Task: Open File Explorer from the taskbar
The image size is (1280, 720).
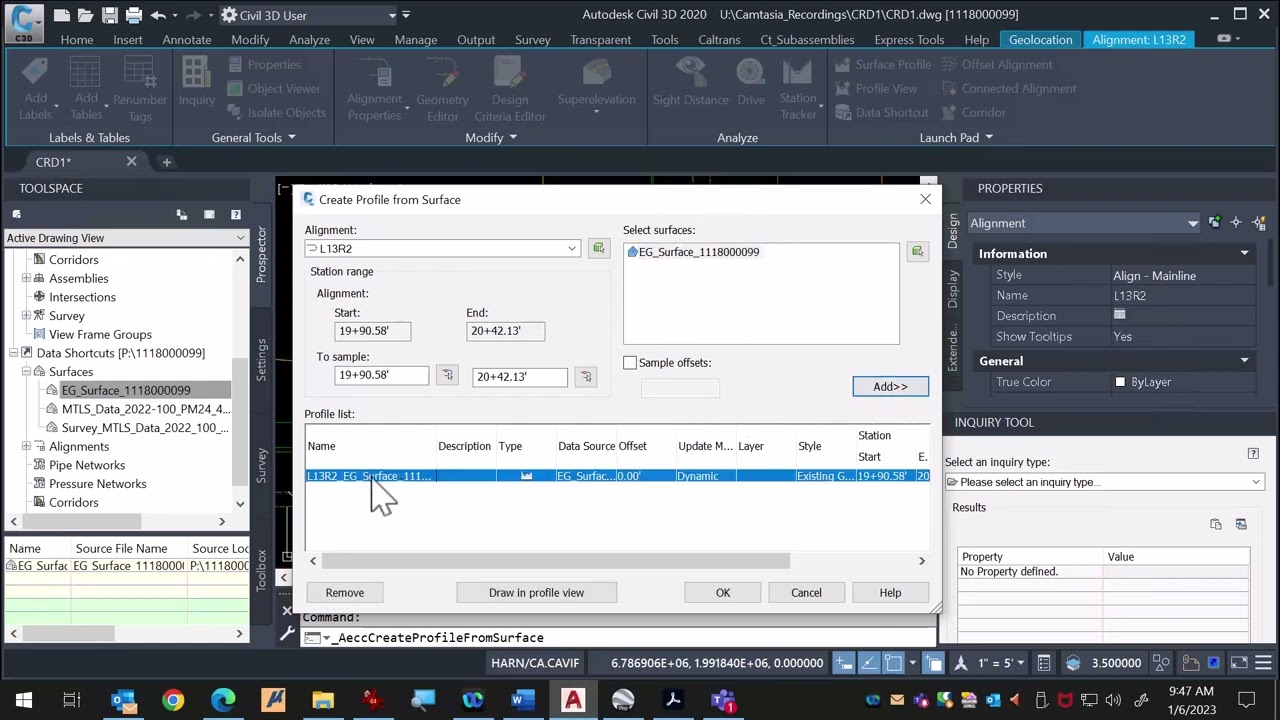Action: pos(323,700)
